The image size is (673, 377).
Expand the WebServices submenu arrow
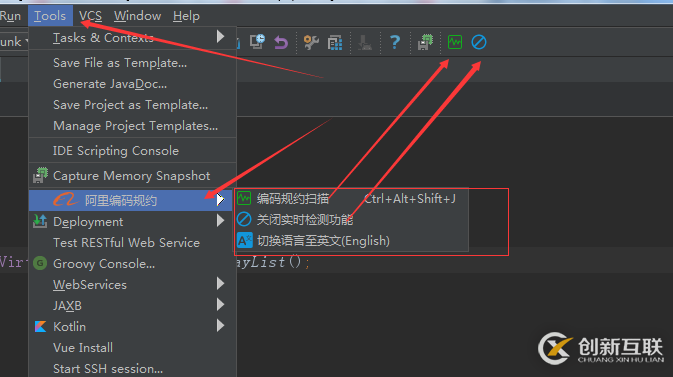tap(220, 283)
